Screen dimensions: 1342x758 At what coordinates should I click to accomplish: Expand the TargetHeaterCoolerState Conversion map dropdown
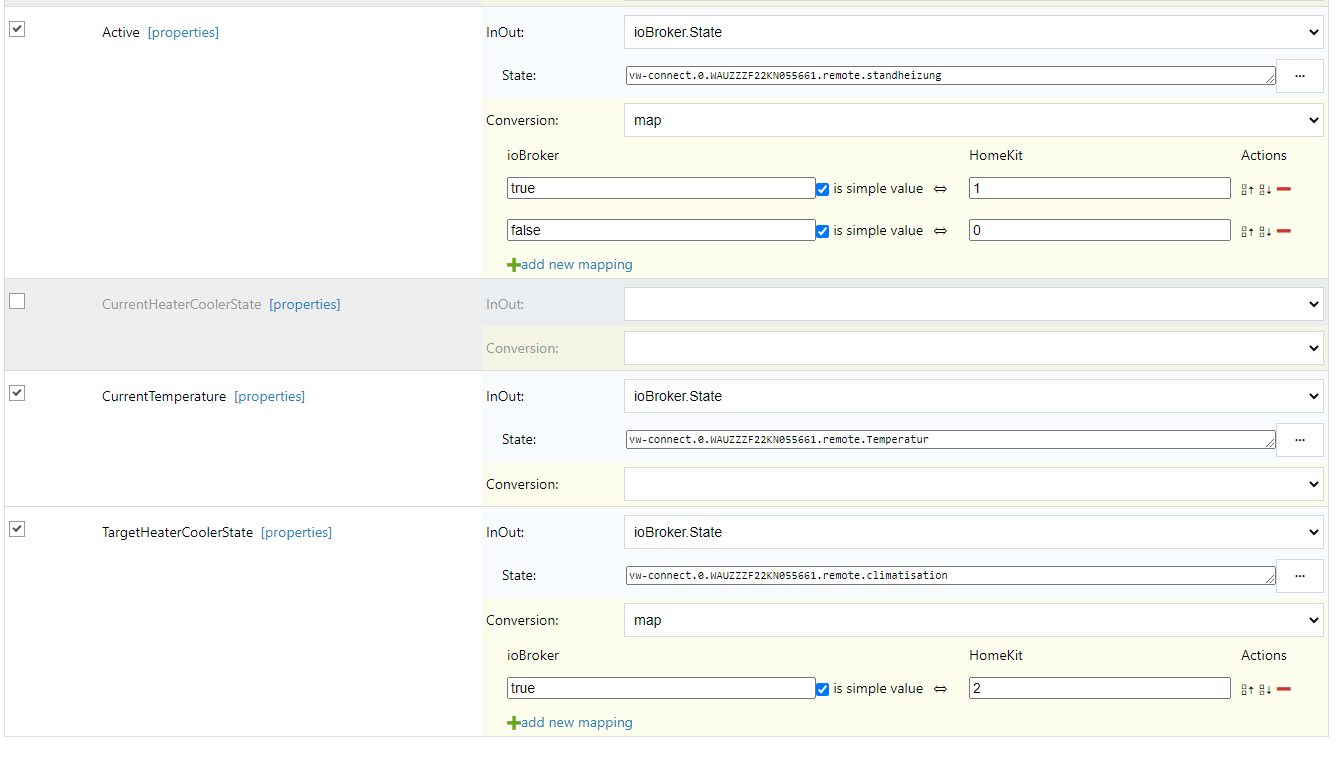click(x=974, y=620)
